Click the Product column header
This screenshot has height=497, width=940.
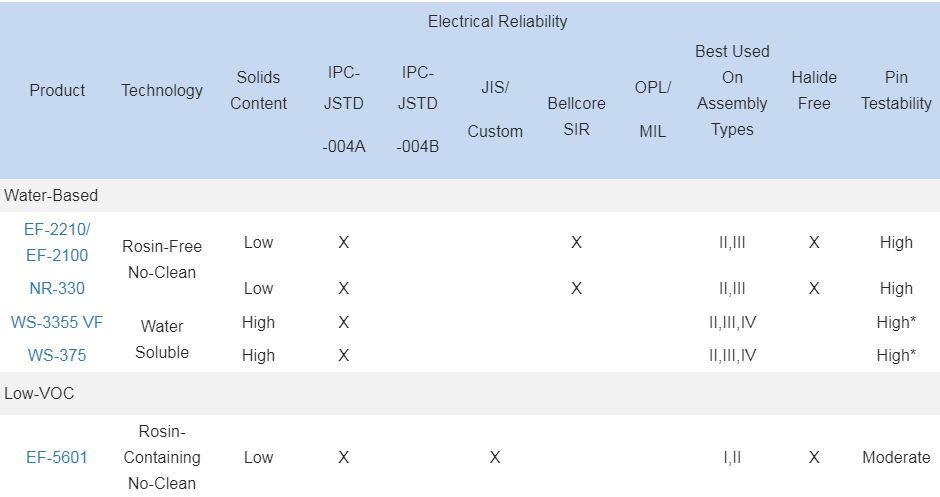click(57, 90)
